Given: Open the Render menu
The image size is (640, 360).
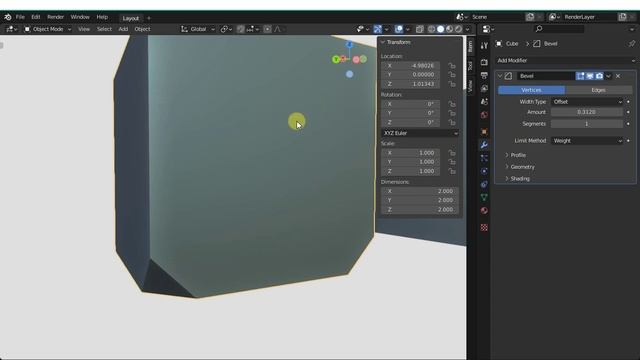Looking at the screenshot, I should pyautogui.click(x=56, y=17).
